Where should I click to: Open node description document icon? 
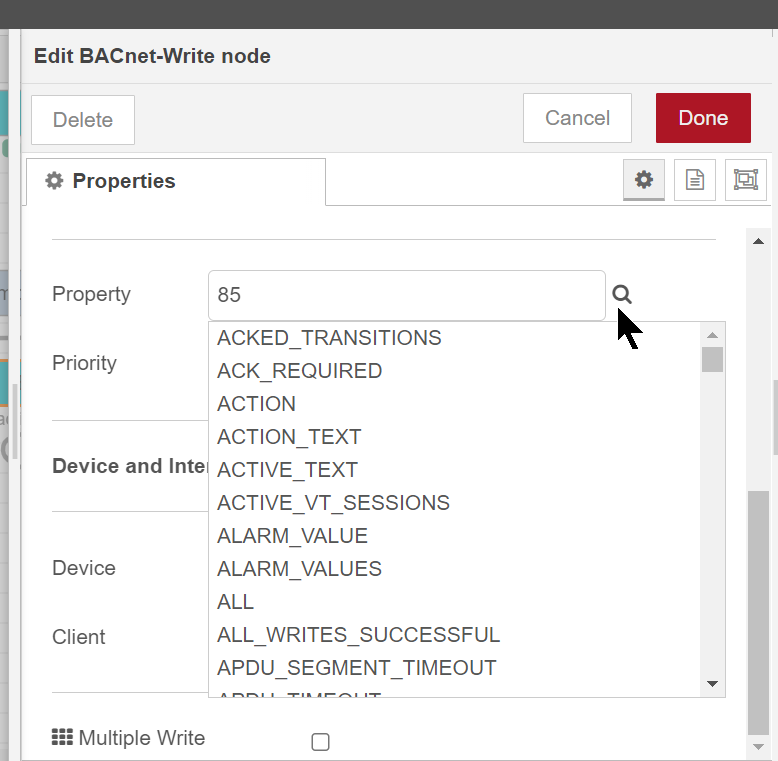pyautogui.click(x=695, y=180)
